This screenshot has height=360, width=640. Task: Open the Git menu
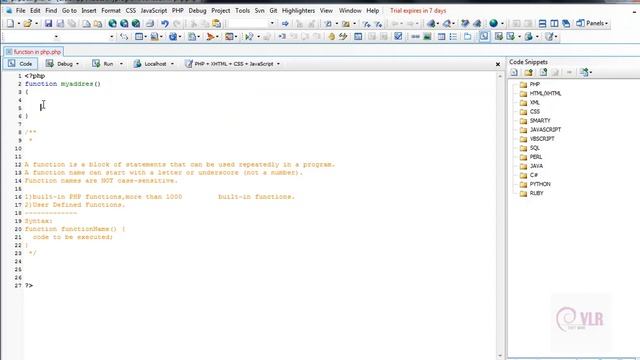[273, 11]
